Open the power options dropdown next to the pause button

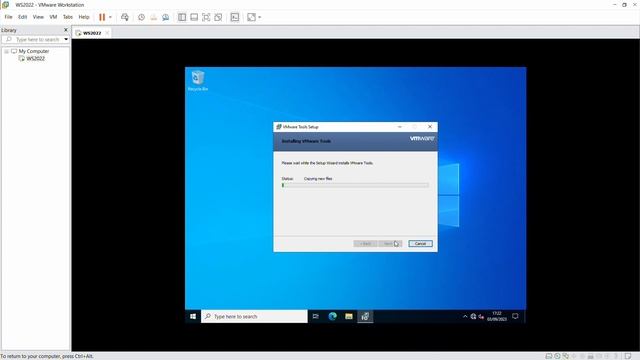coord(110,17)
